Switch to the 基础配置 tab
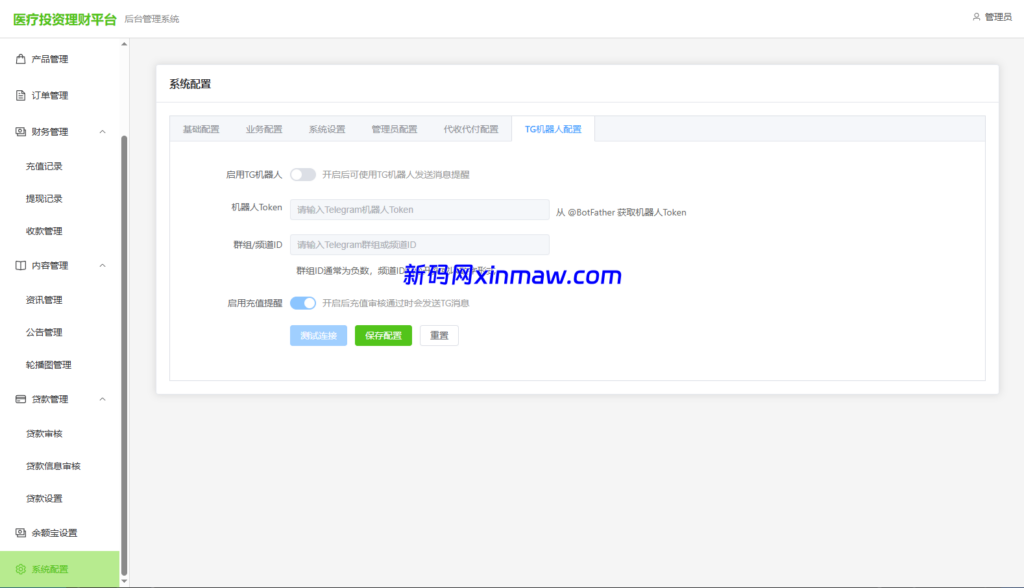The image size is (1024, 588). (201, 129)
